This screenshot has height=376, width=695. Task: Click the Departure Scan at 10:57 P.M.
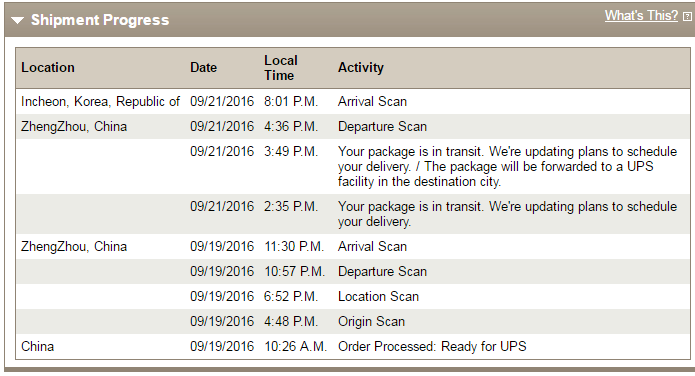click(382, 271)
